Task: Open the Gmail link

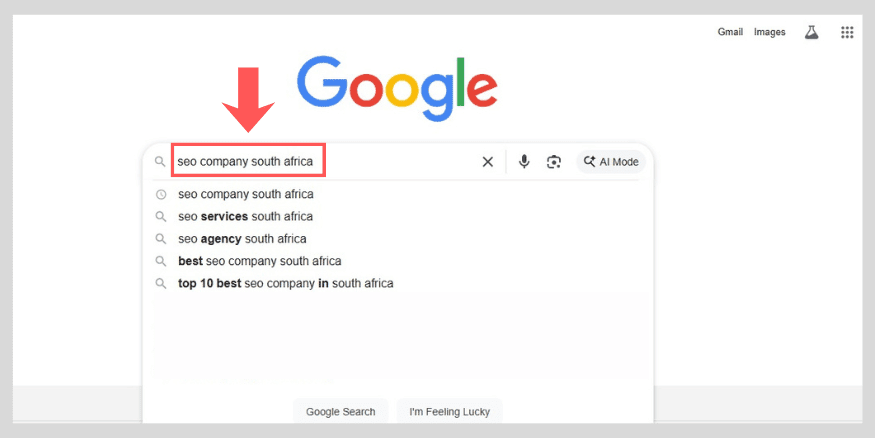Action: [730, 32]
